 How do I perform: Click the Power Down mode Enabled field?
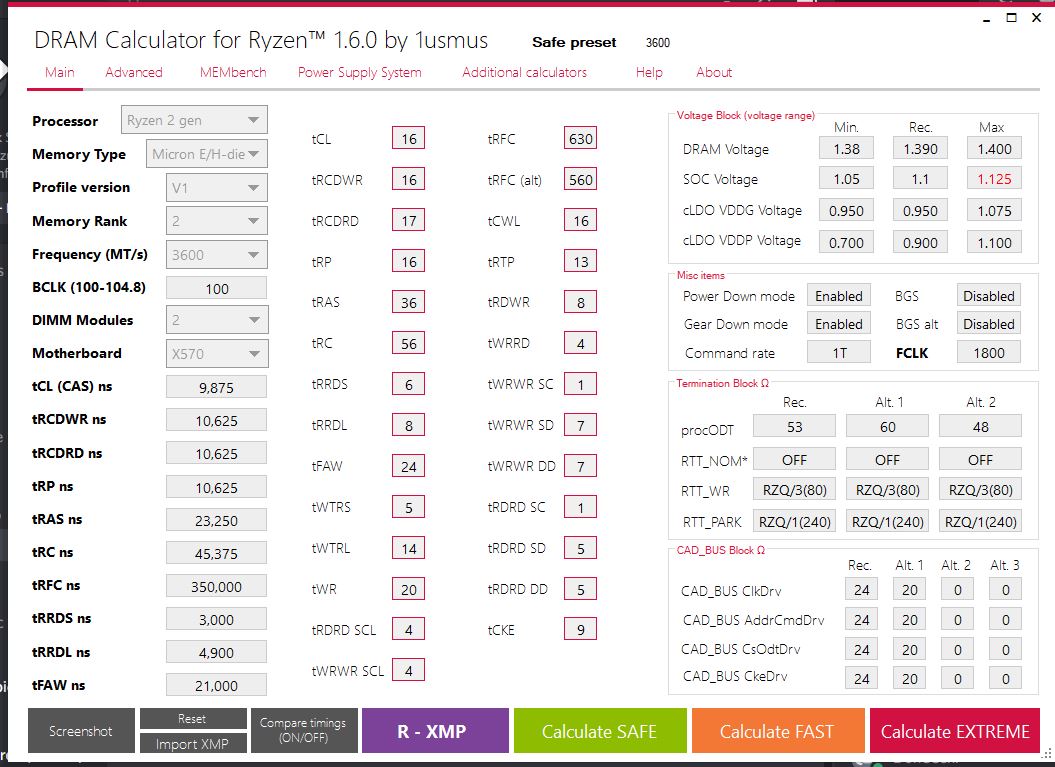[x=838, y=296]
